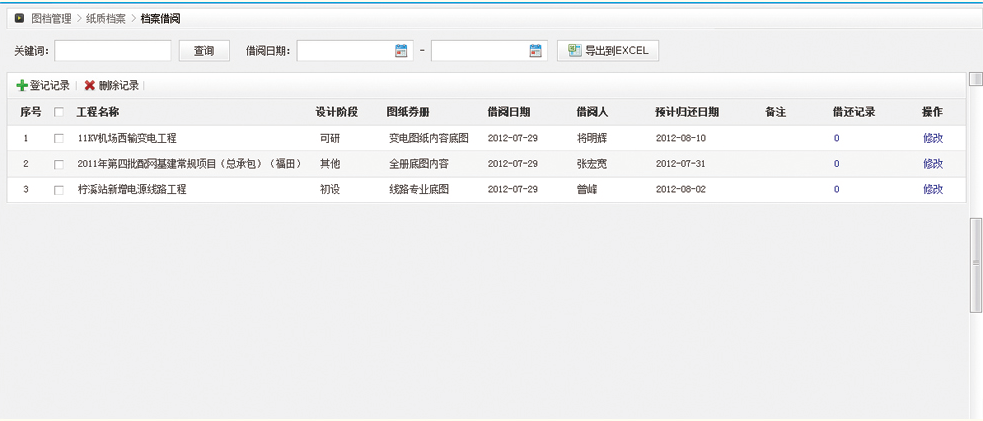Sort by 借阅日期 column header
The height and width of the screenshot is (421, 983).
point(508,113)
